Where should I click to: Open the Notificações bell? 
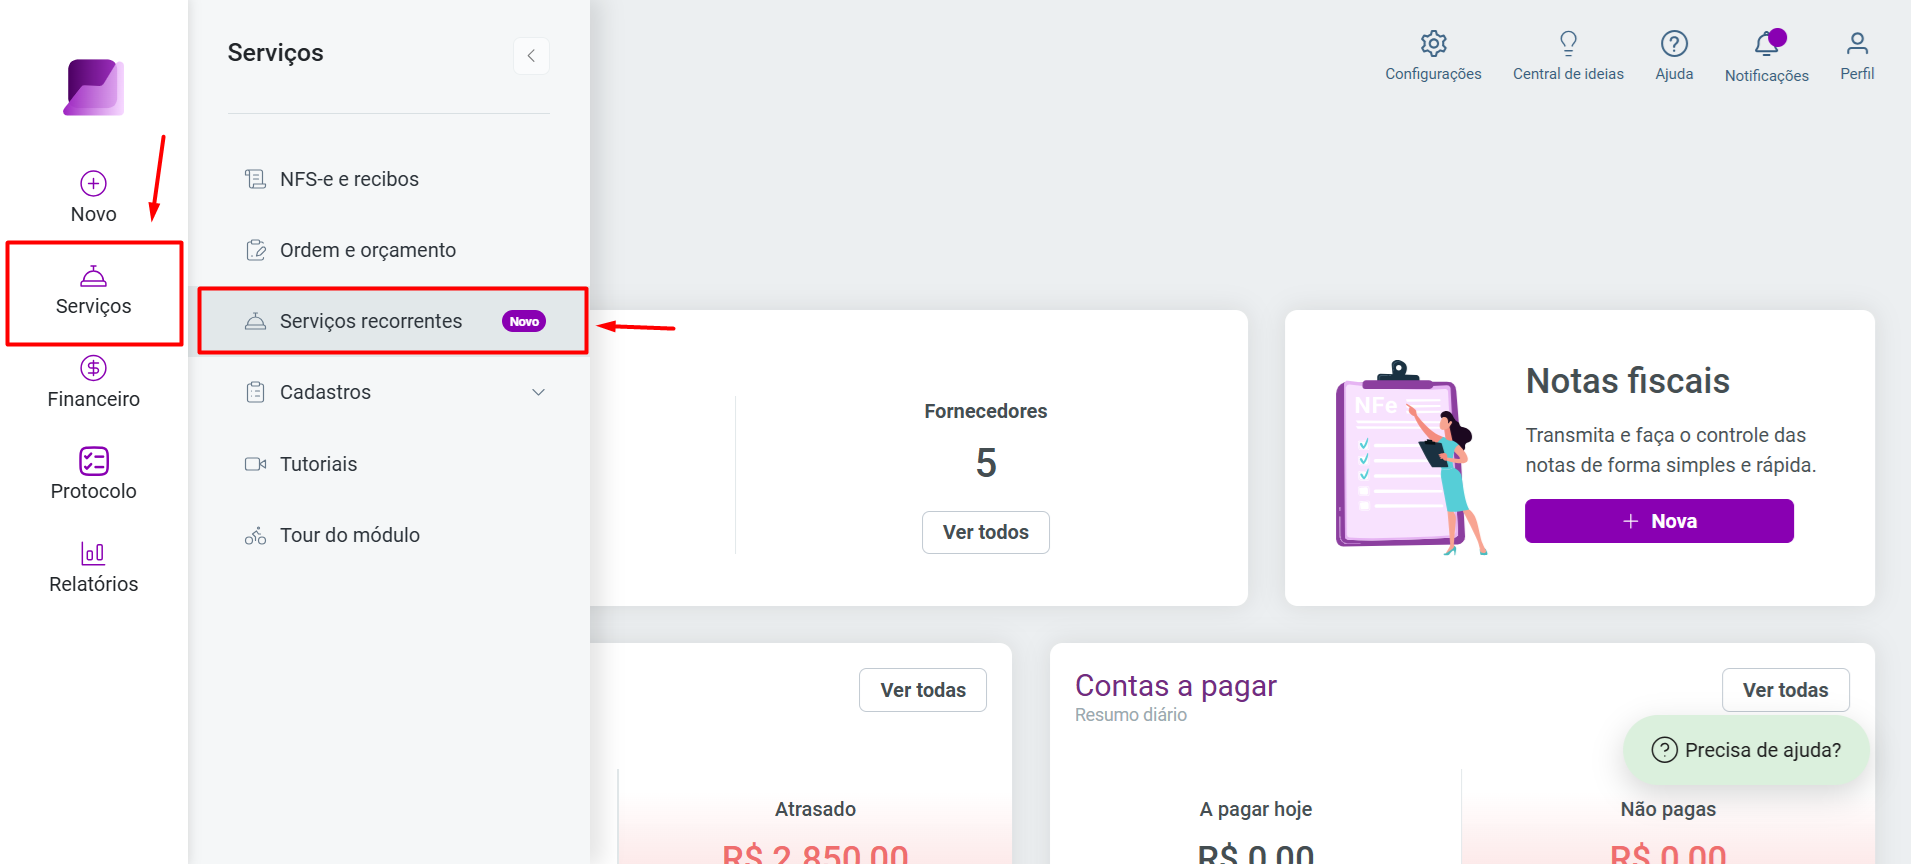point(1767,43)
